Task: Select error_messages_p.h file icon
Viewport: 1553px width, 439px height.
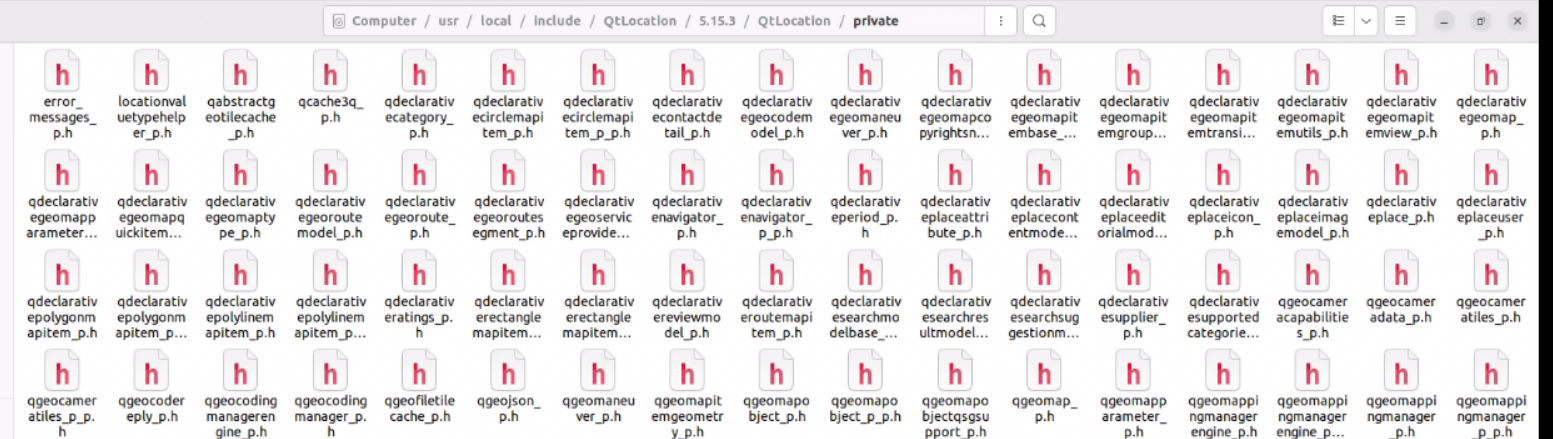Action: 63,71
